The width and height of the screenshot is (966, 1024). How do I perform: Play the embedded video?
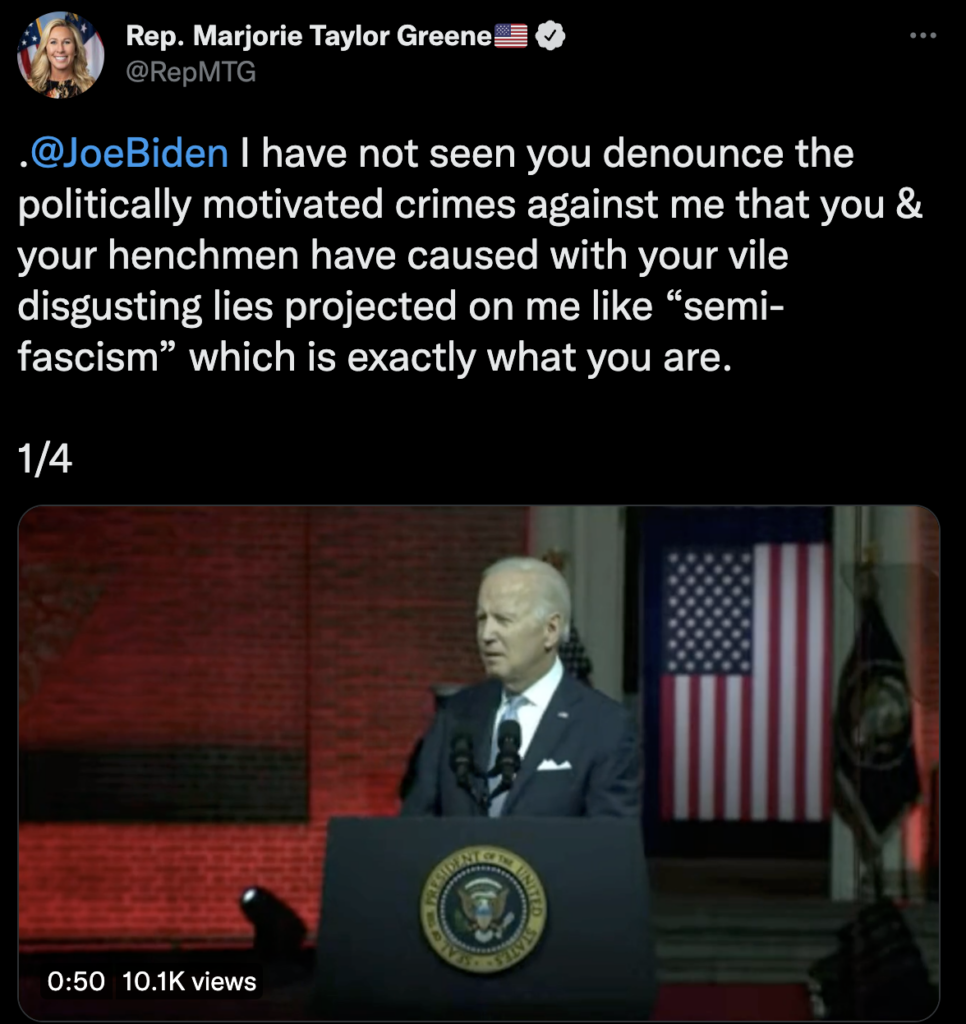click(x=479, y=760)
